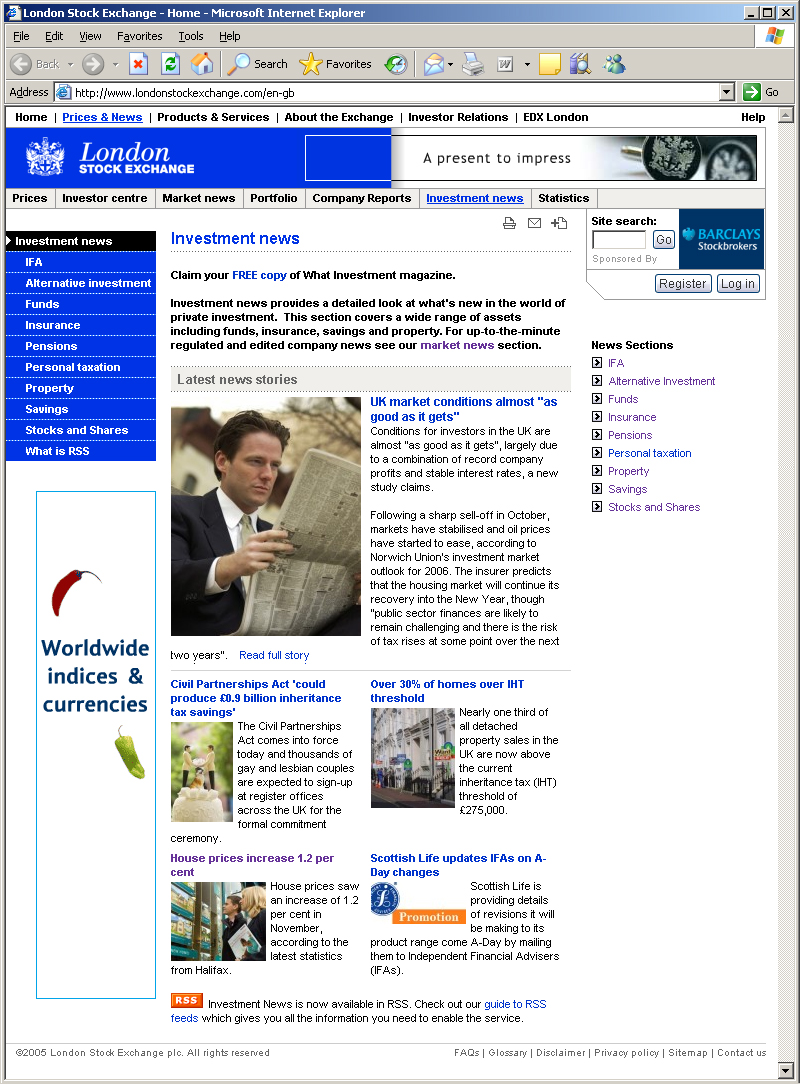Open the File menu
The image size is (800, 1085).
(x=21, y=36)
